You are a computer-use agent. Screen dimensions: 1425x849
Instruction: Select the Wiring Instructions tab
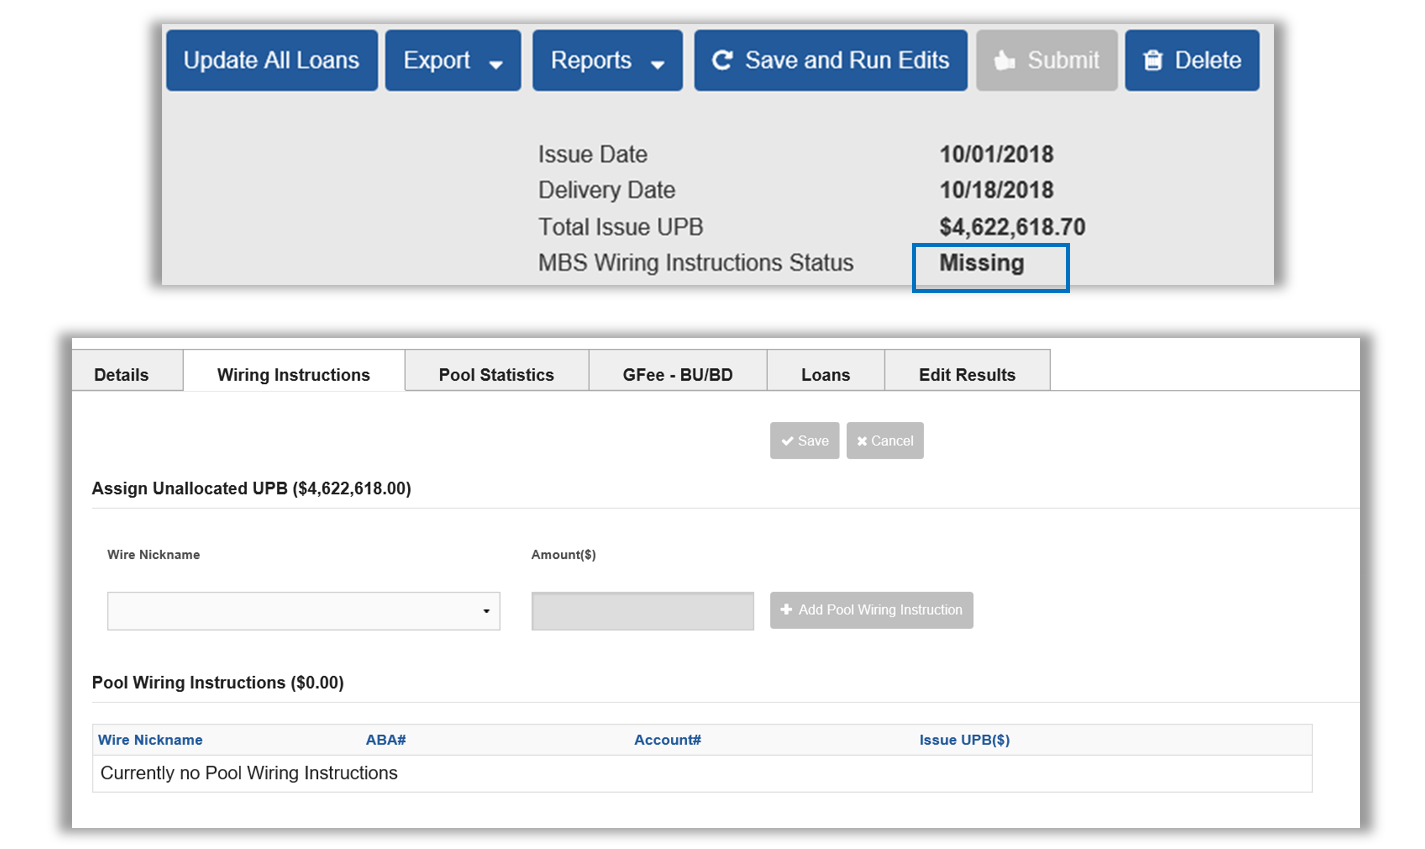pyautogui.click(x=294, y=371)
